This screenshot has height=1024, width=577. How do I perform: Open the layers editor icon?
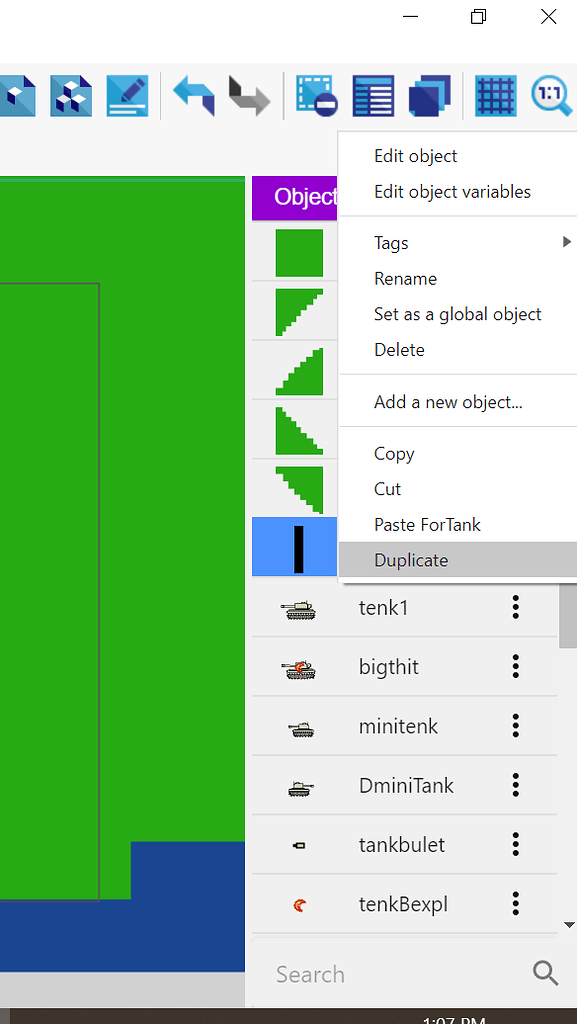[x=429, y=96]
